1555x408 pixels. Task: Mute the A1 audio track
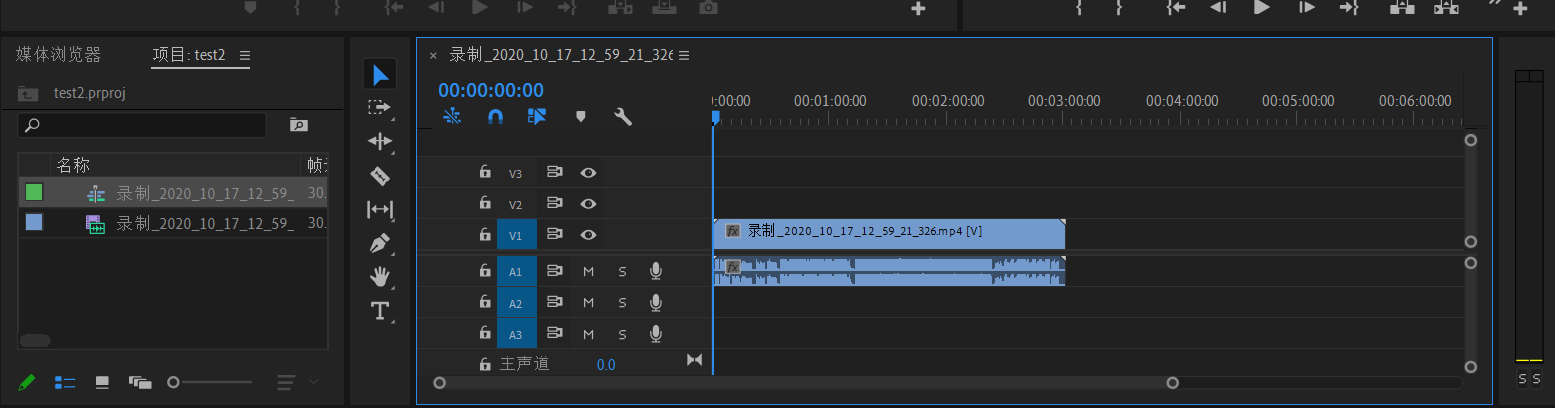588,271
